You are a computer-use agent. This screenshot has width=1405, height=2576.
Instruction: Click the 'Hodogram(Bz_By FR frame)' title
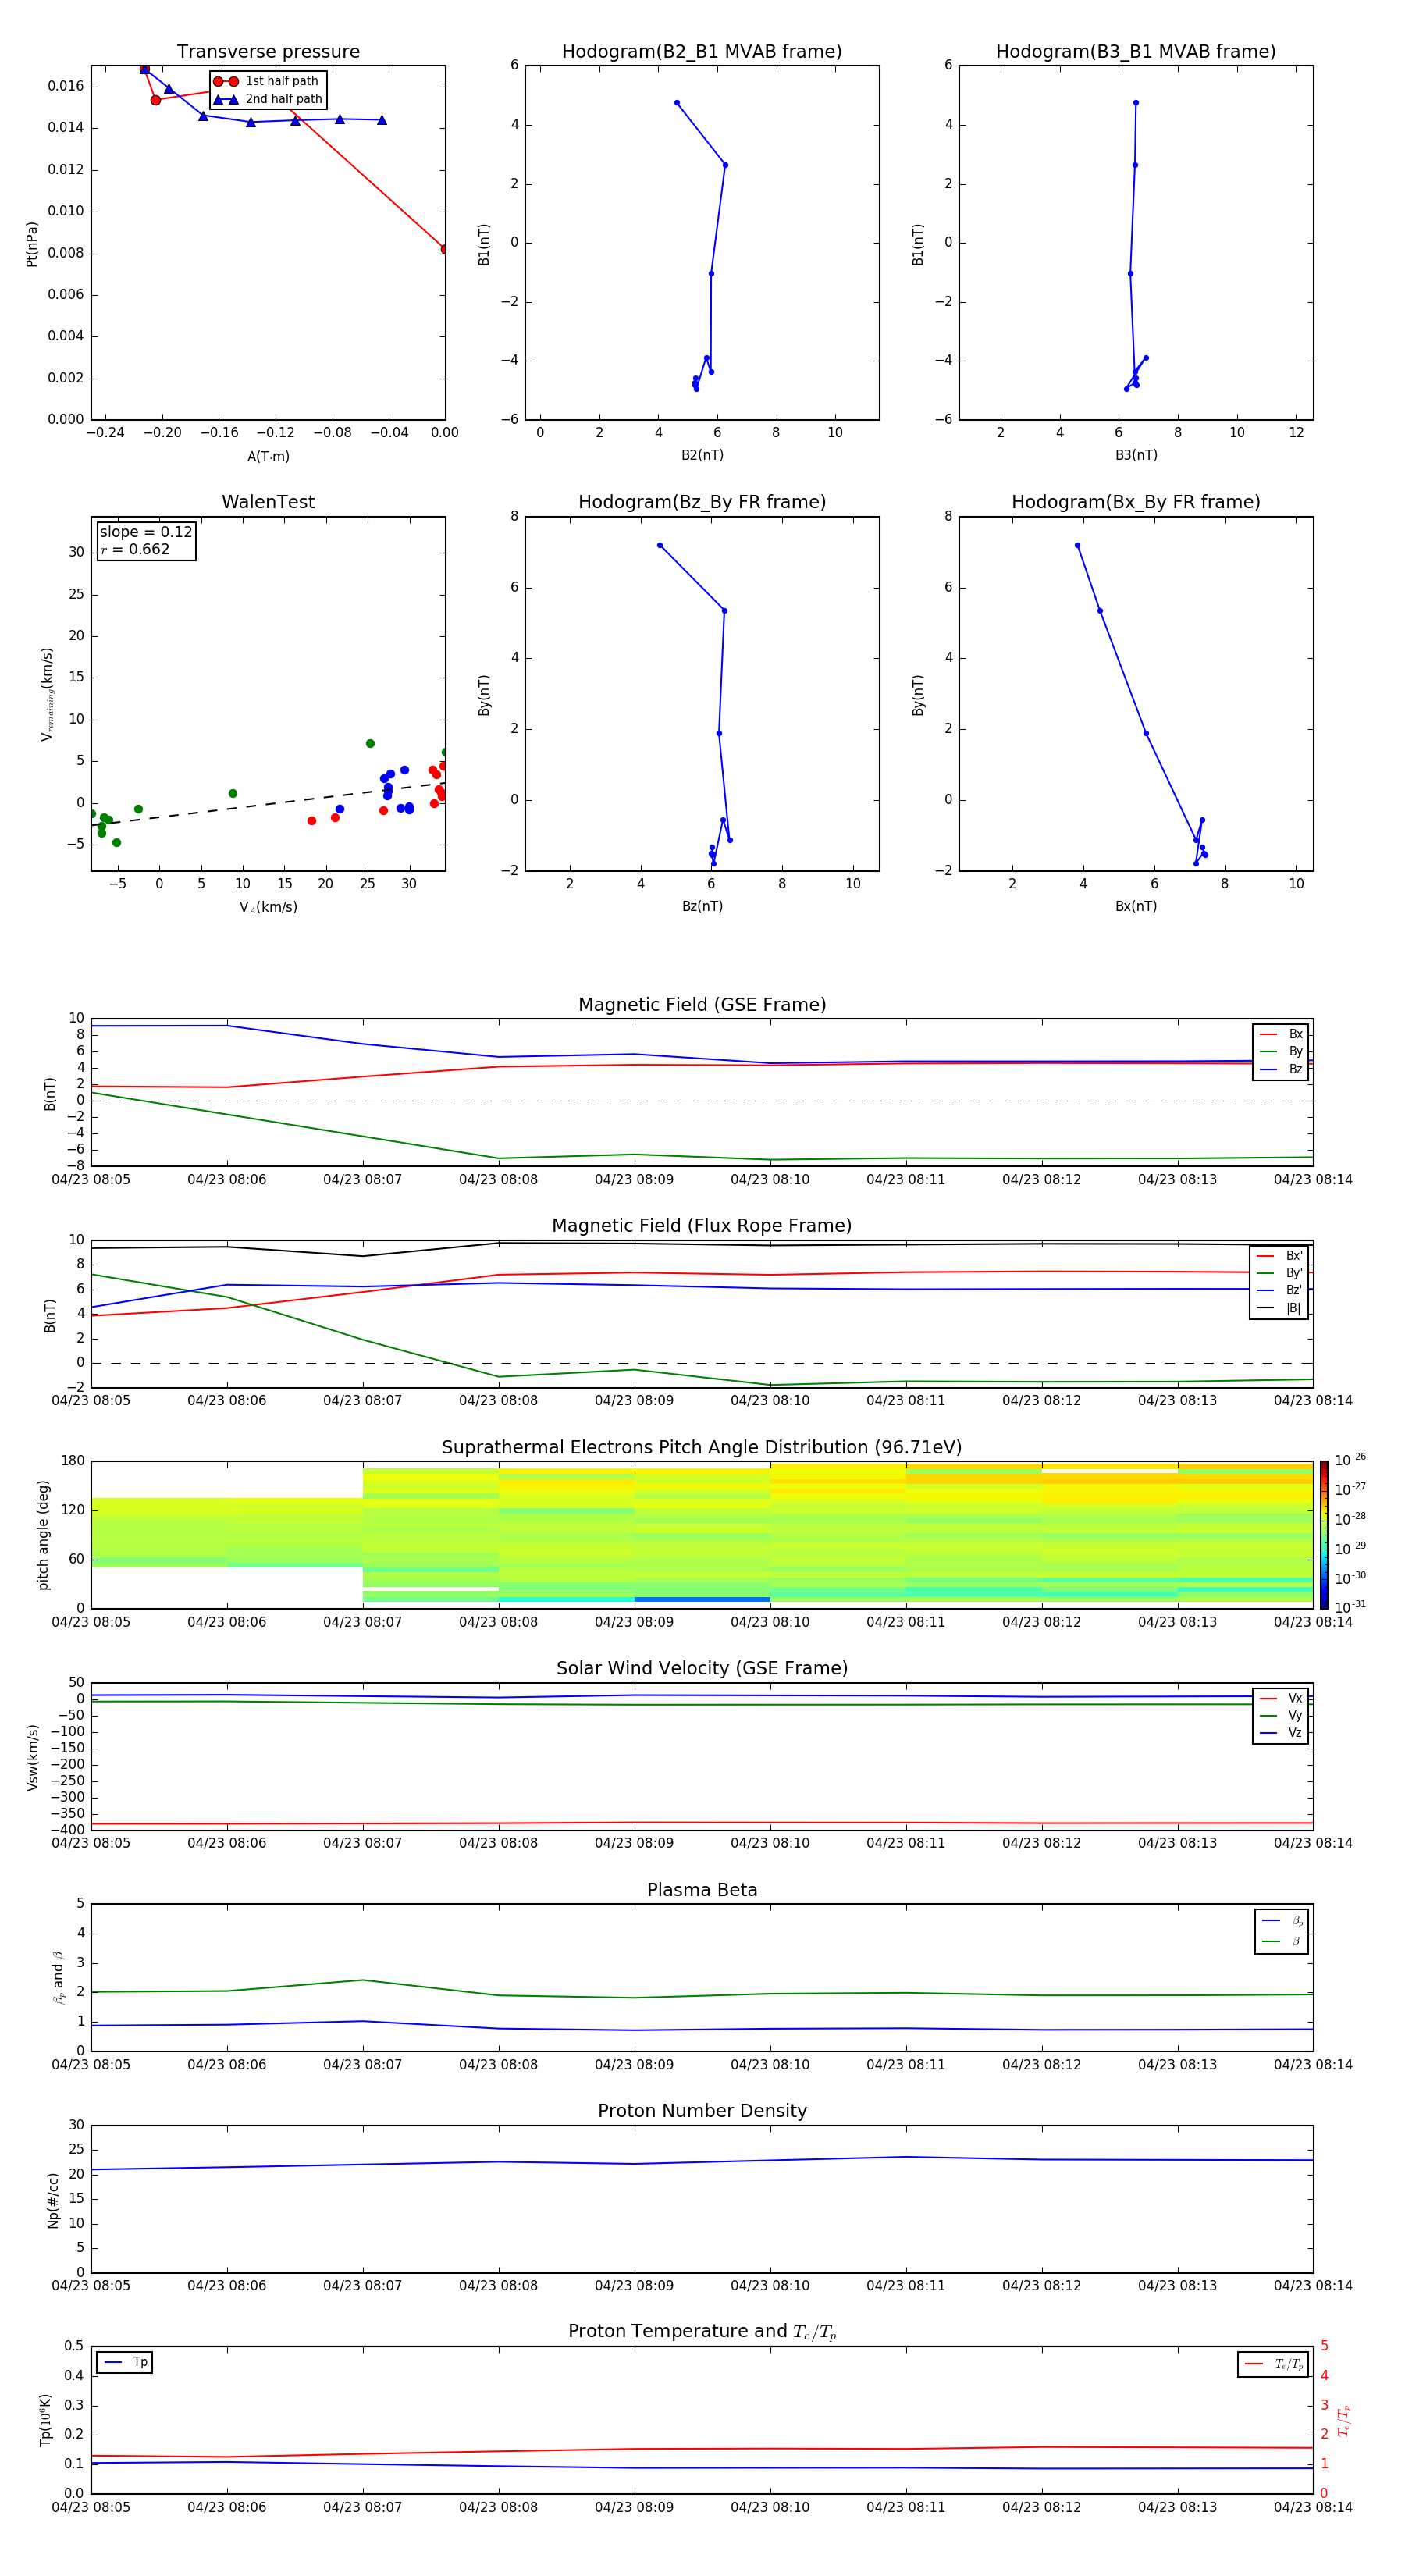(702, 502)
